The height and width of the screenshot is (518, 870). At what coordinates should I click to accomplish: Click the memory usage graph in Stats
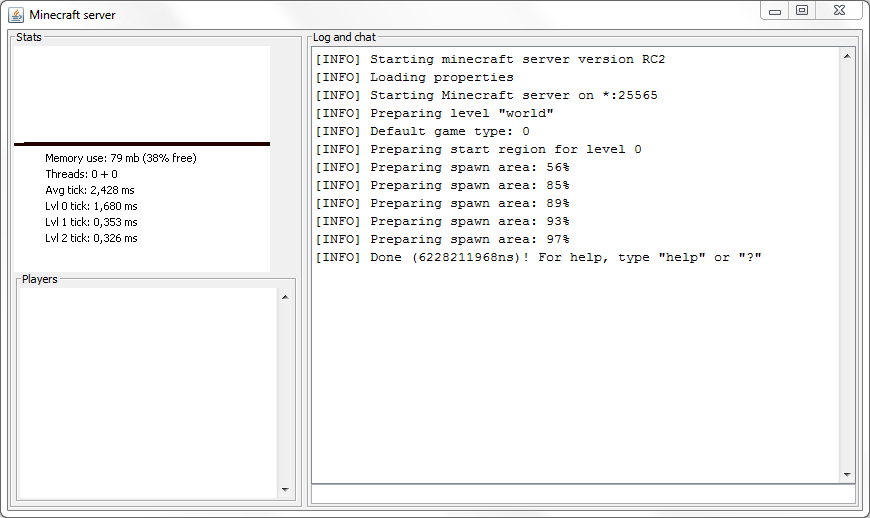[142, 97]
